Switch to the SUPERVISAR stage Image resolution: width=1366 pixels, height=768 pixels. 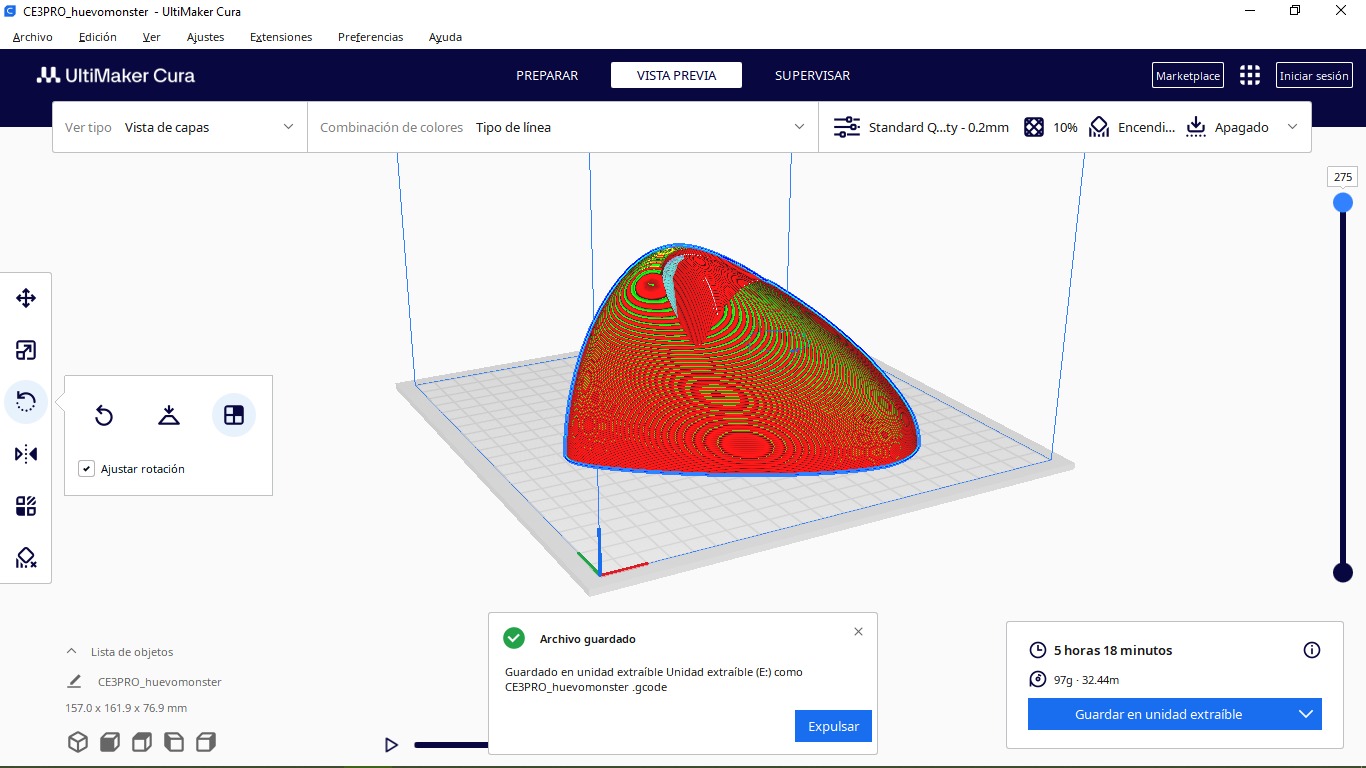(812, 75)
